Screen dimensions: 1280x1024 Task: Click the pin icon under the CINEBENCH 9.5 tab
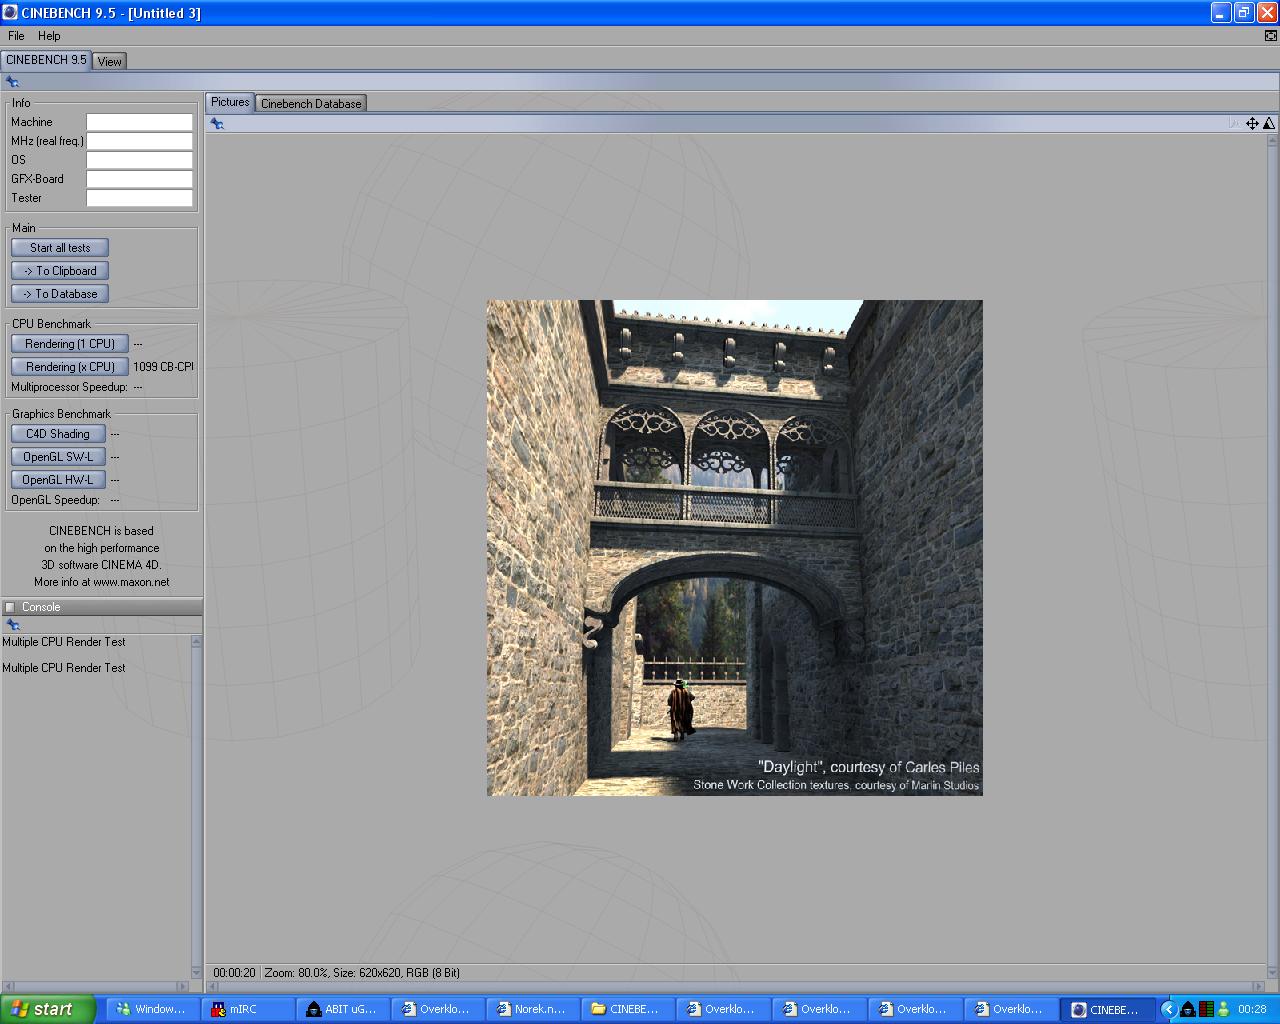pos(12,82)
